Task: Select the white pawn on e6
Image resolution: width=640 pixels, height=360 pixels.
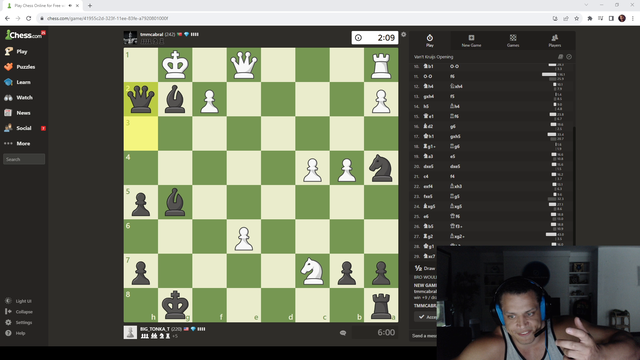Action: [x=244, y=236]
